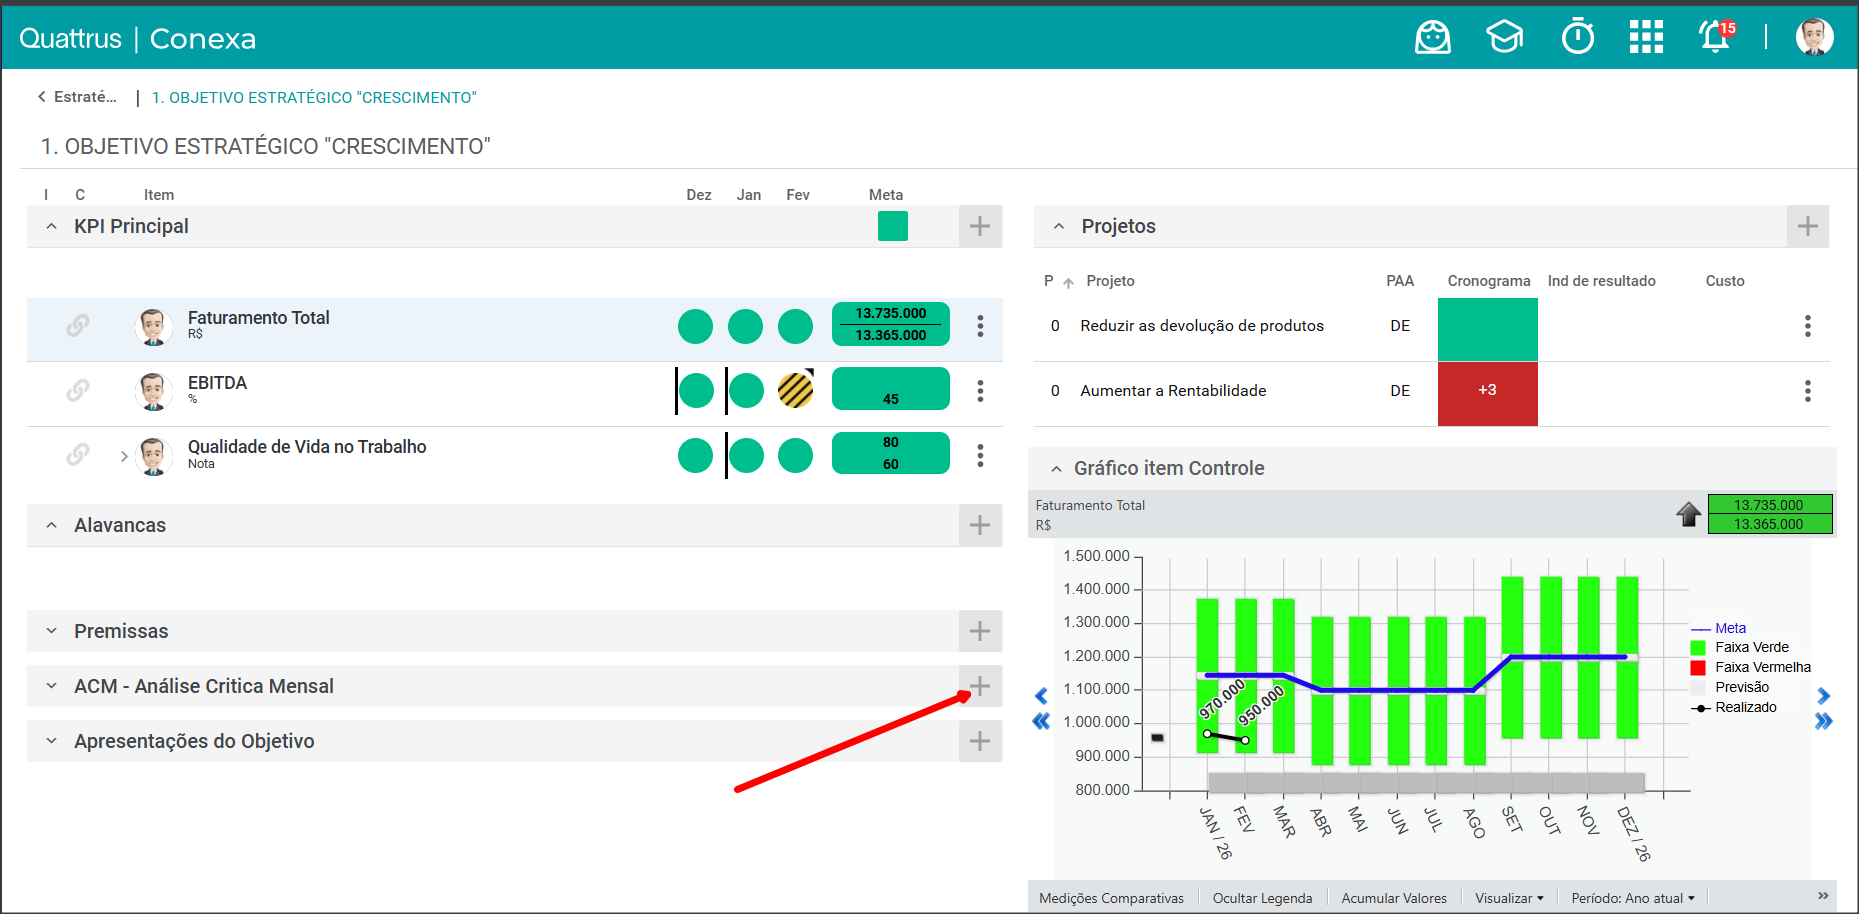Expand the Premissas section
1859x914 pixels.
click(52, 631)
